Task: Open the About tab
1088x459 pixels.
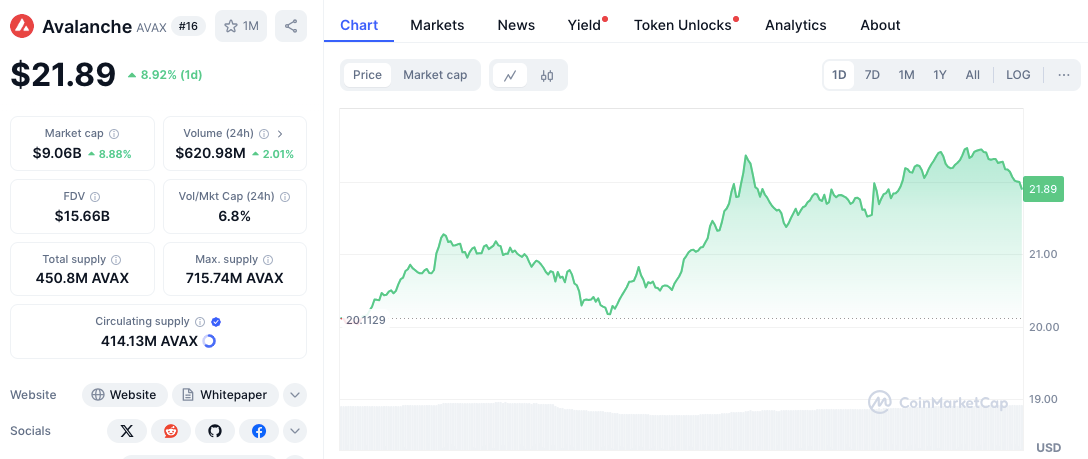Action: (881, 26)
